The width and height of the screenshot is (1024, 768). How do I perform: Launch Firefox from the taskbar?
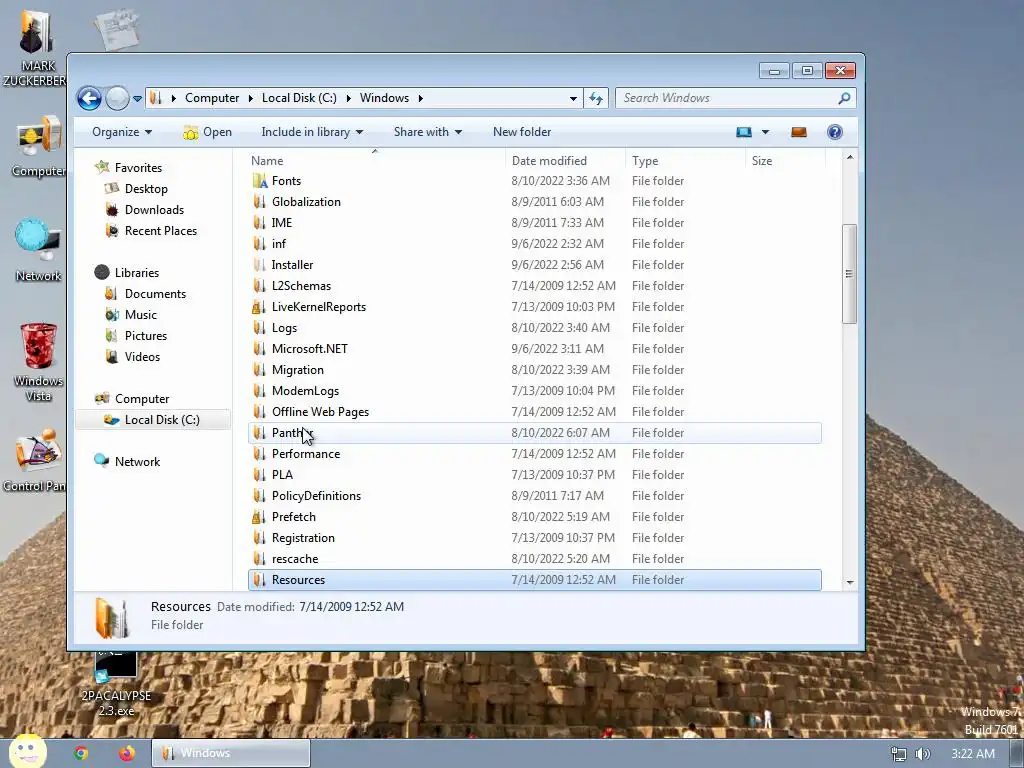point(127,753)
